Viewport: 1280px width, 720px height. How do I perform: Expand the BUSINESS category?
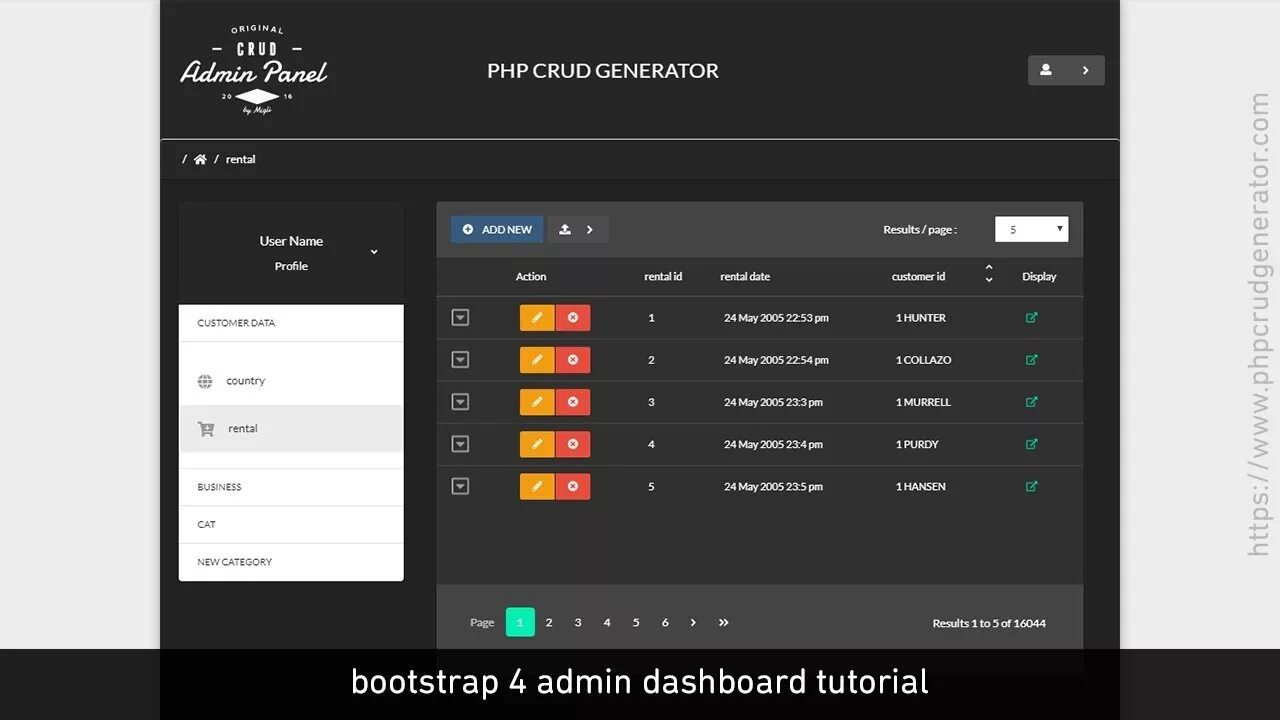(x=291, y=487)
